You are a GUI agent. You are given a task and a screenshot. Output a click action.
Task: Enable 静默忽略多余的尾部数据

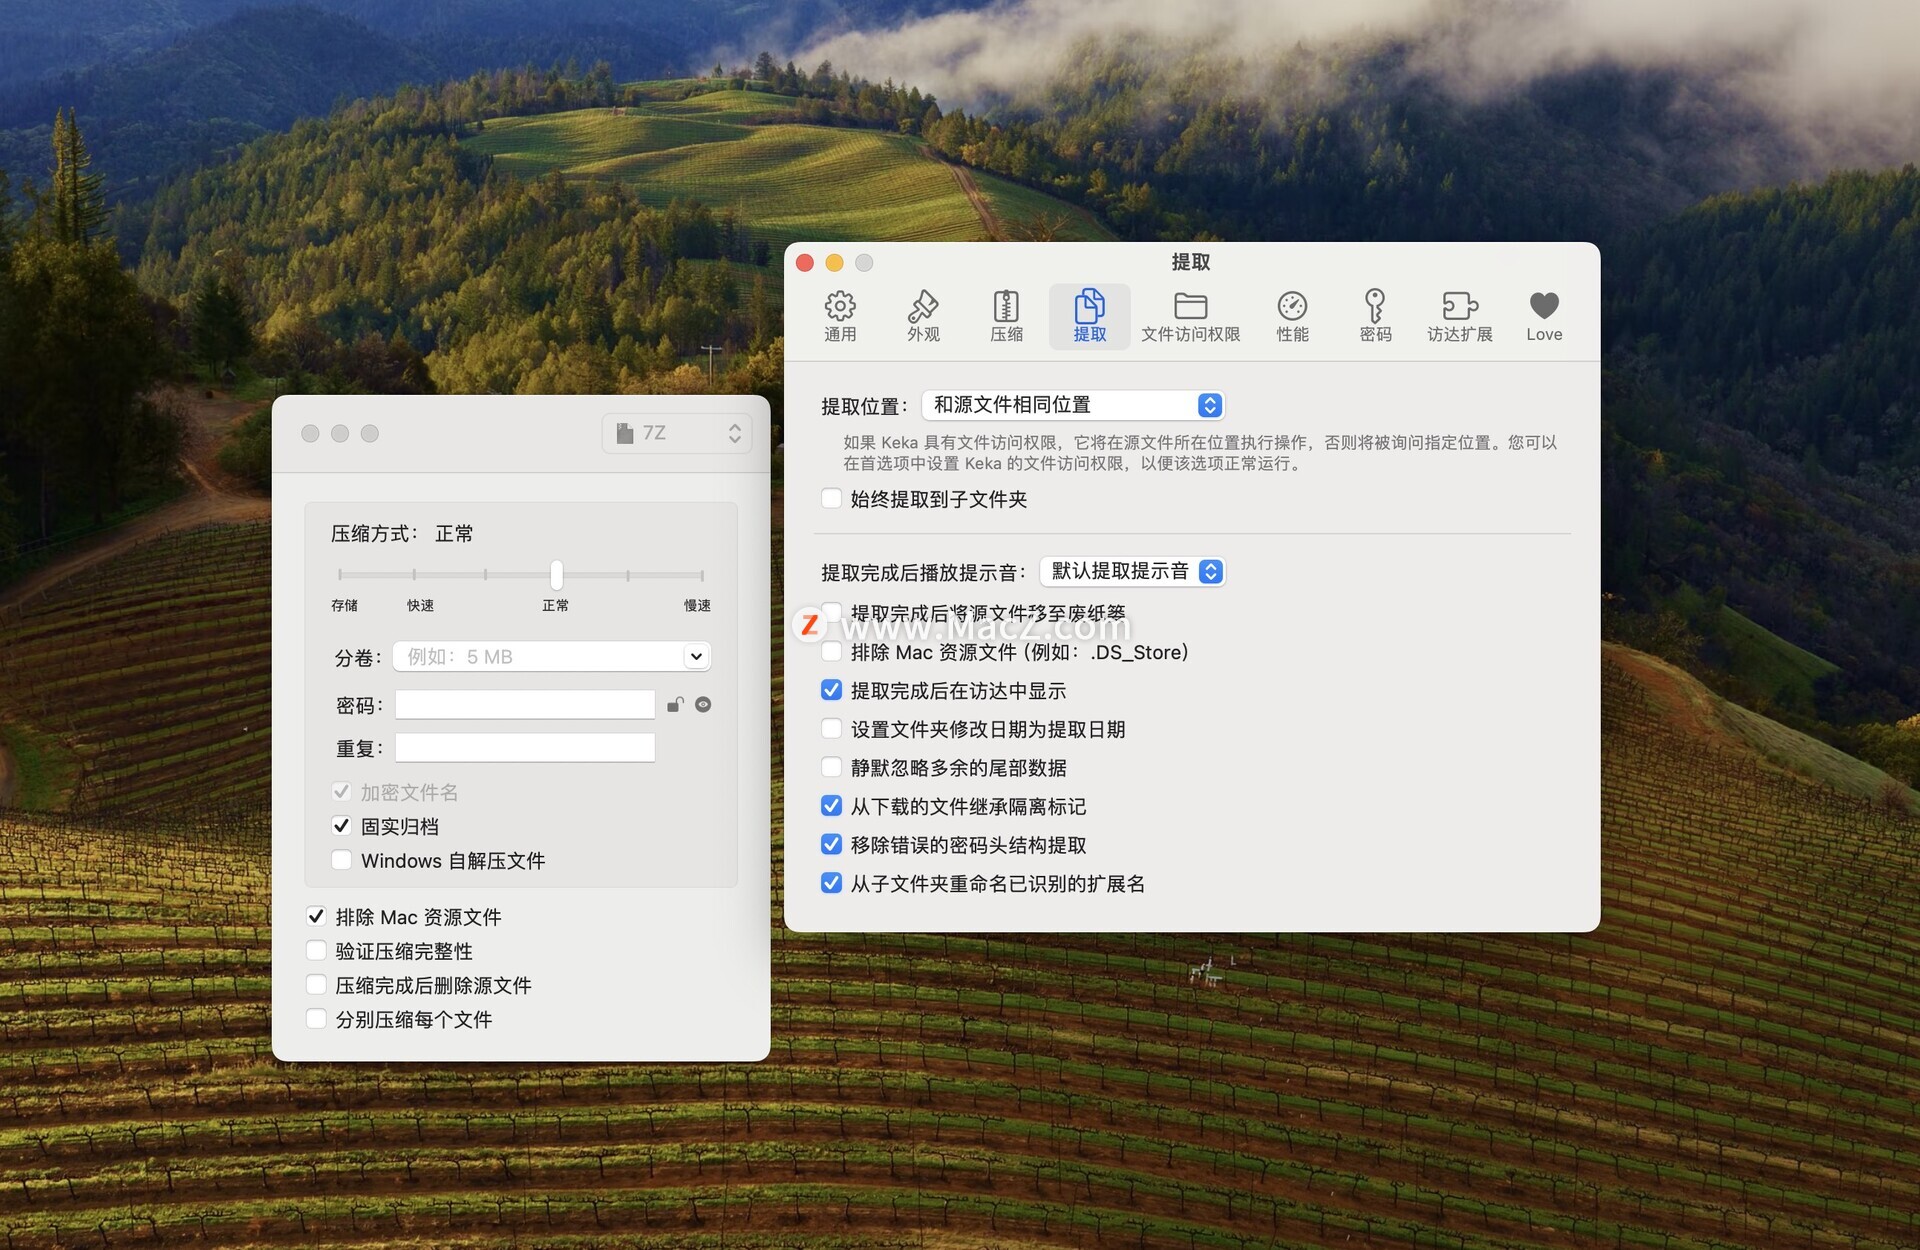coord(831,767)
